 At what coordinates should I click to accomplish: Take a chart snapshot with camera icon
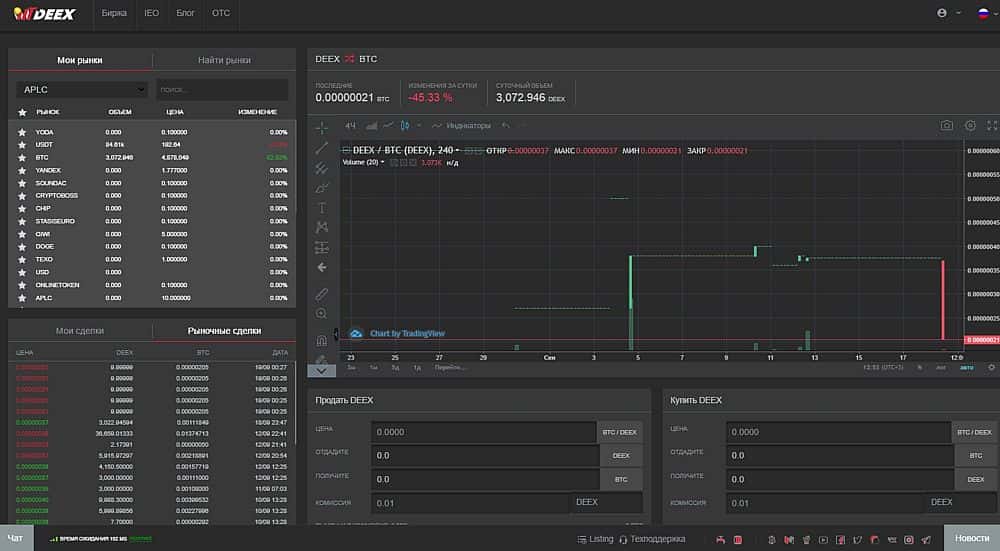946,126
